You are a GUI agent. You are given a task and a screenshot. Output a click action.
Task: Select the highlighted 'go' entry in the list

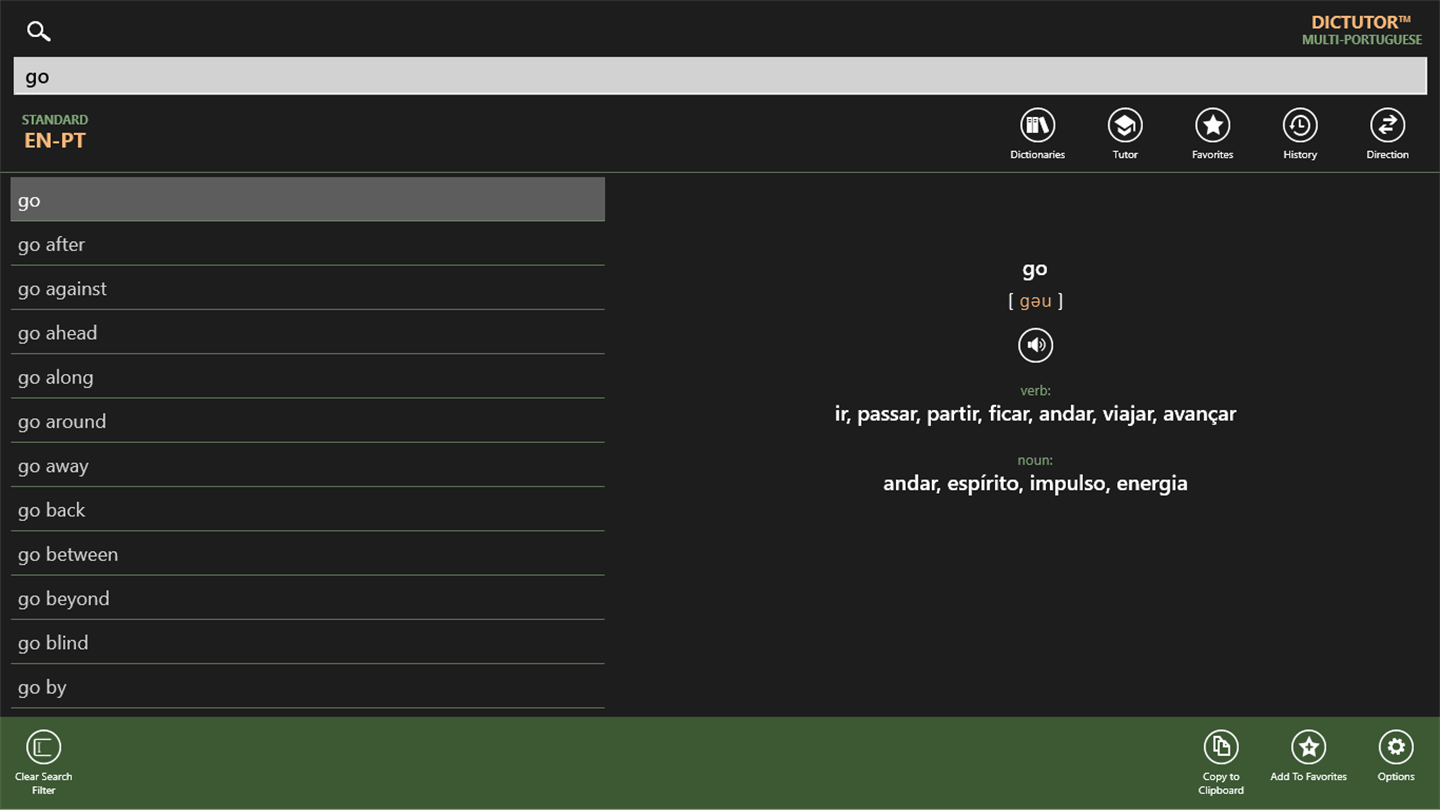click(308, 199)
